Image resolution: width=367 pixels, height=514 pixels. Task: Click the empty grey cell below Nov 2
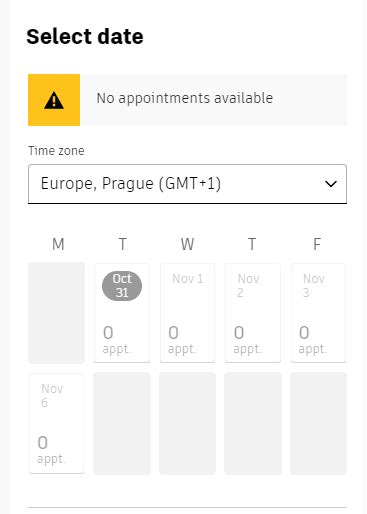[253, 423]
